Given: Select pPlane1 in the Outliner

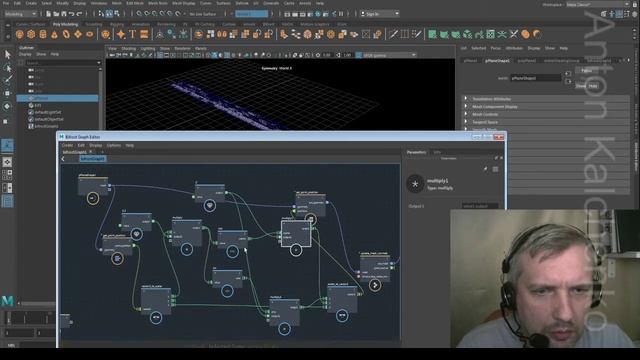Looking at the screenshot, I should pyautogui.click(x=57, y=98).
